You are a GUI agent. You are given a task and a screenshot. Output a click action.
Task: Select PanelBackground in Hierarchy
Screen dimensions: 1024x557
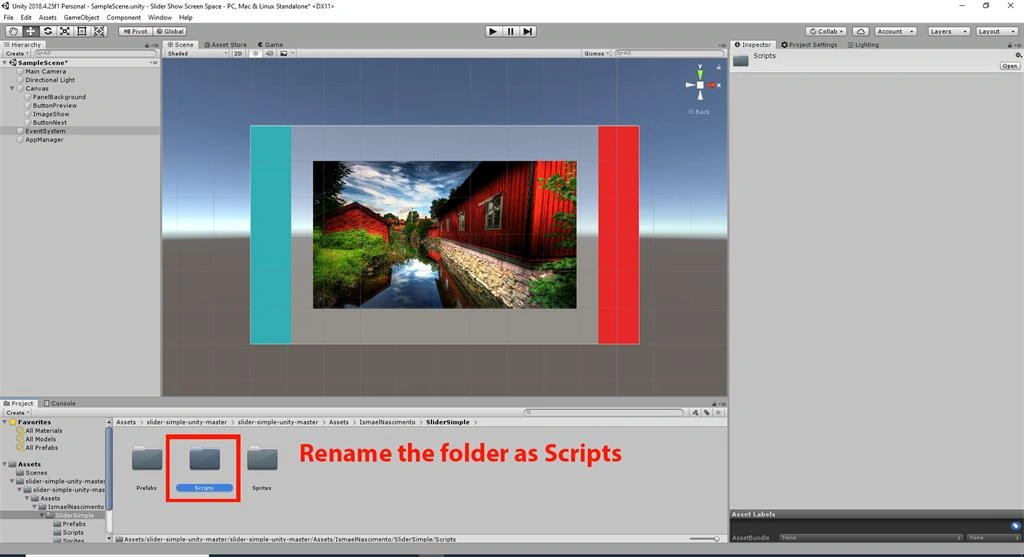pos(59,97)
